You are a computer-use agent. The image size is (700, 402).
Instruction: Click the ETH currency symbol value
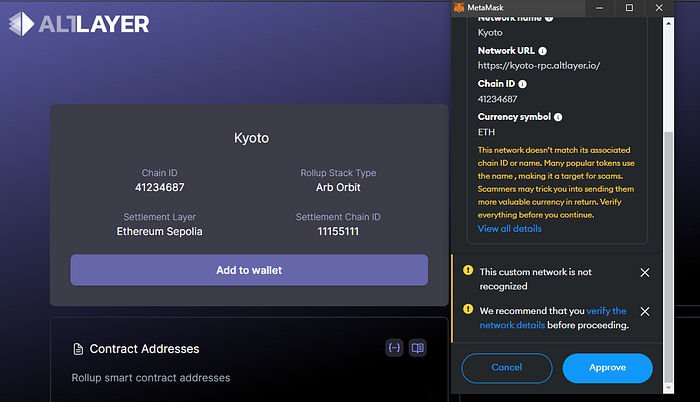tap(486, 132)
